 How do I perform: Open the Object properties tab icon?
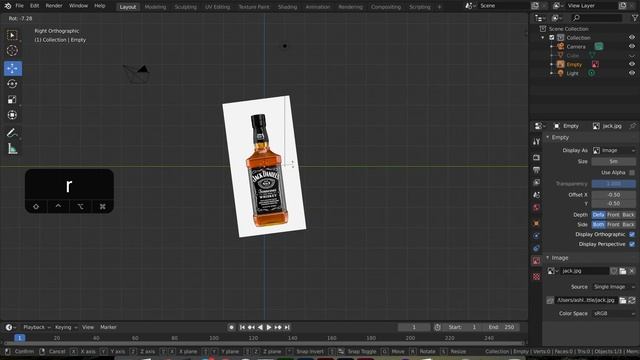(536, 223)
